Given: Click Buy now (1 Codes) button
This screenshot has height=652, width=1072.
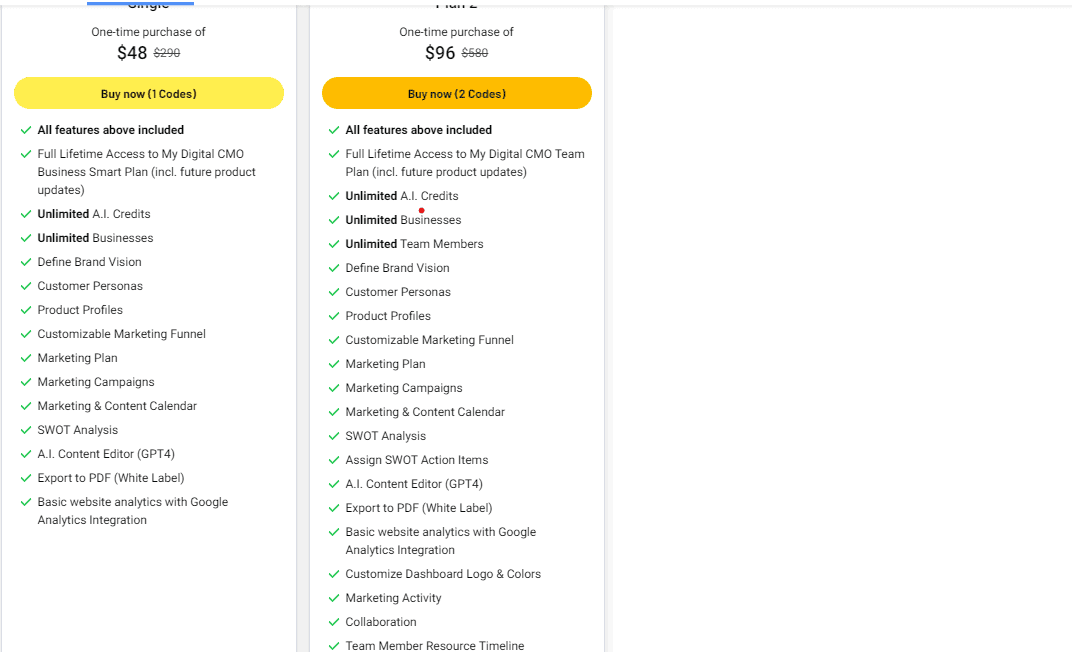Looking at the screenshot, I should 148,93.
